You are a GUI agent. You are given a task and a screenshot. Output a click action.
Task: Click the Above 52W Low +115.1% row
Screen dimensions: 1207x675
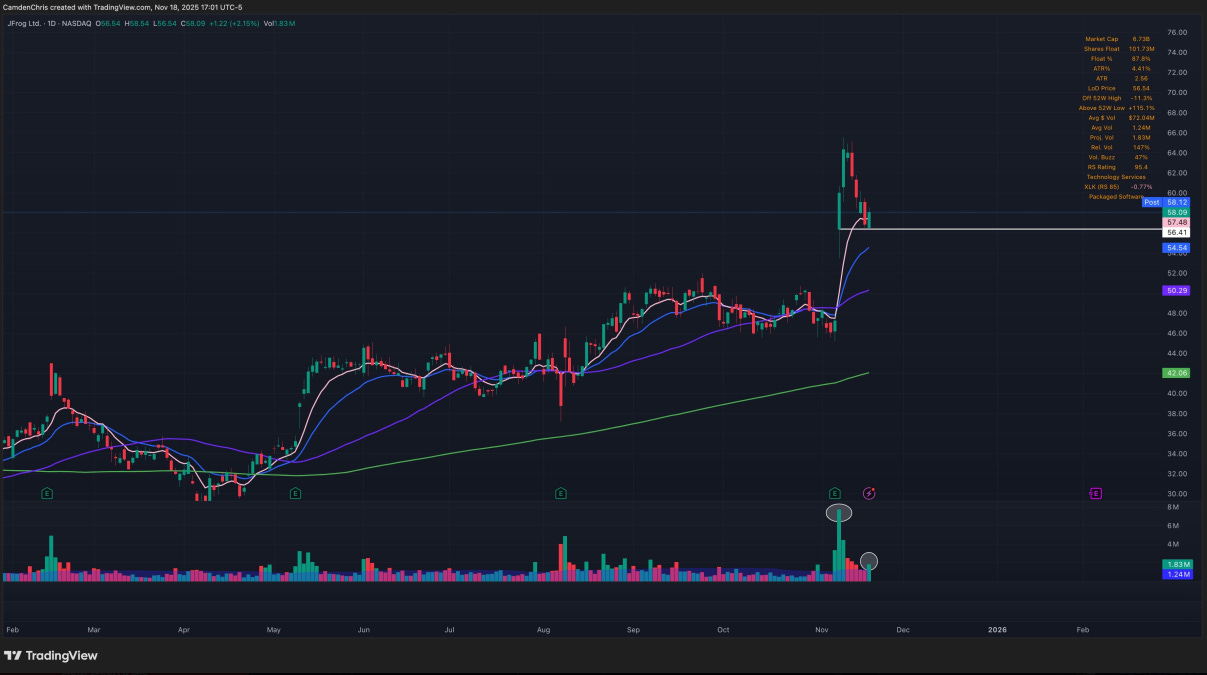point(1116,108)
